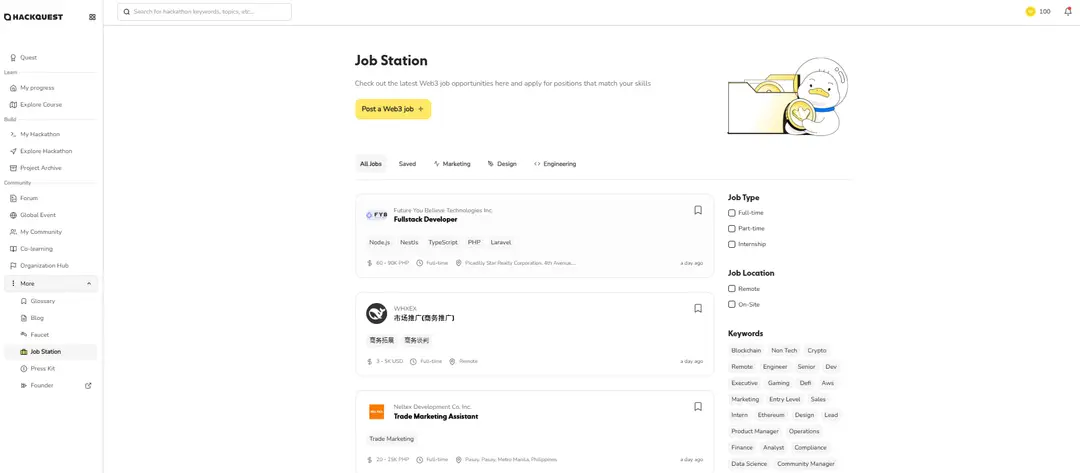The image size is (1080, 473).
Task: Go to Explore Hackathon in sidebar
Action: [x=46, y=151]
